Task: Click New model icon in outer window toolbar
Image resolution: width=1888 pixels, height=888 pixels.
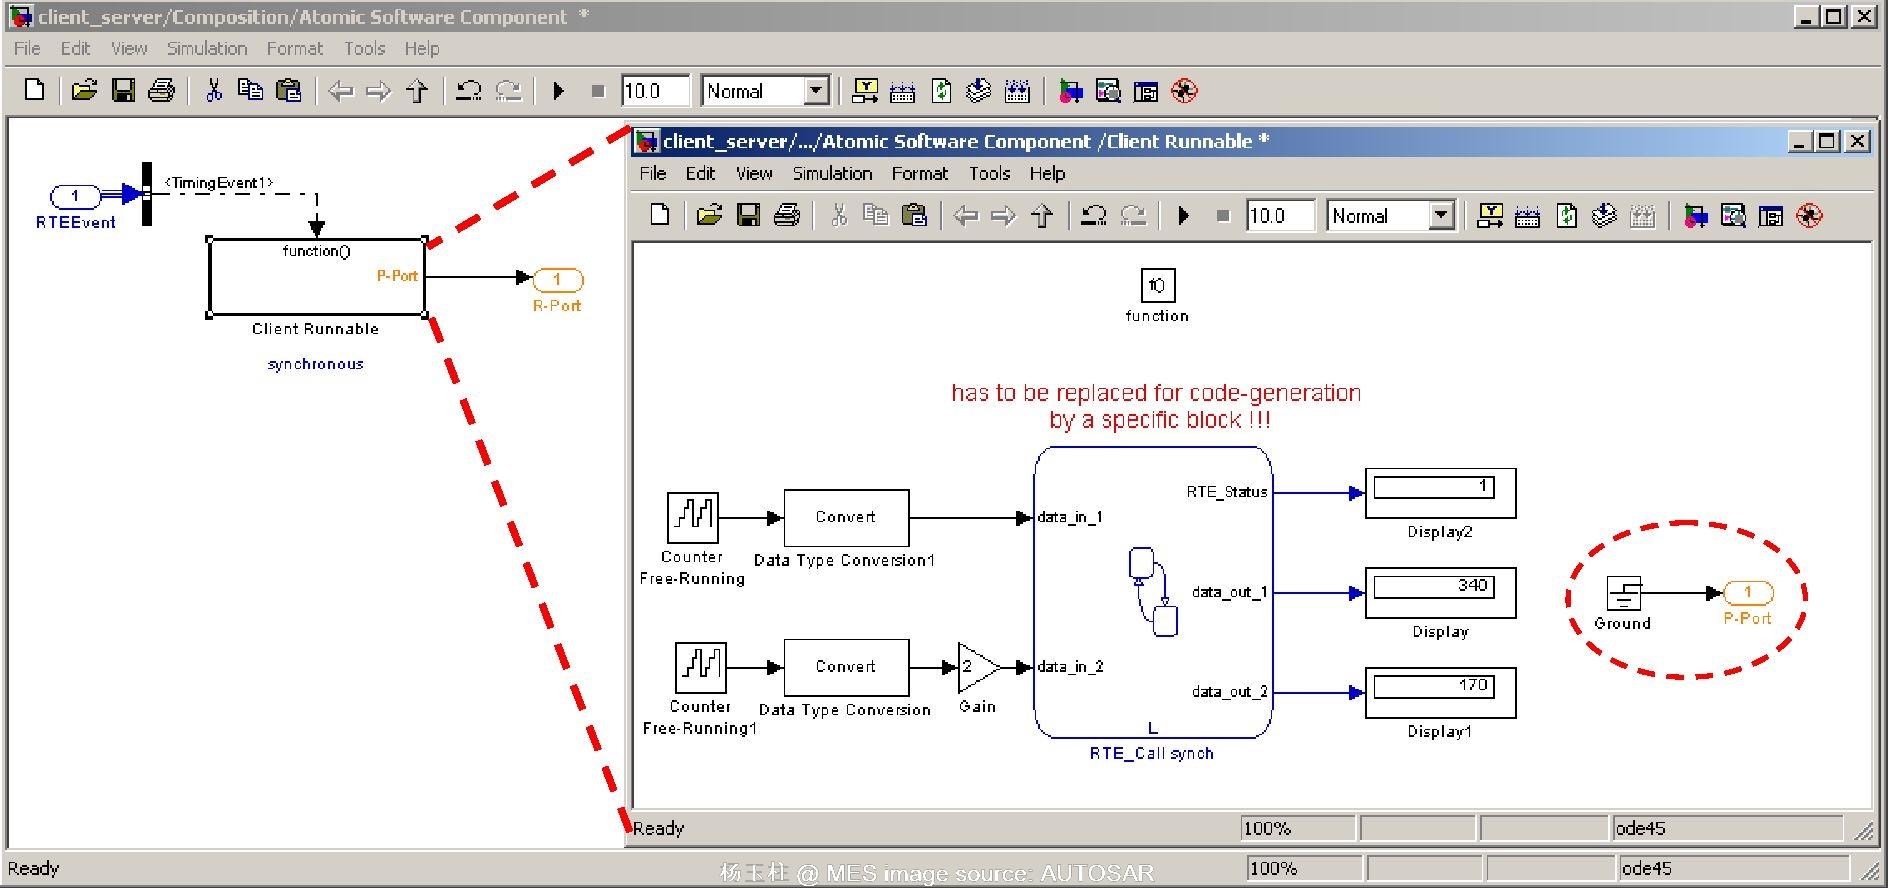Action: [34, 91]
